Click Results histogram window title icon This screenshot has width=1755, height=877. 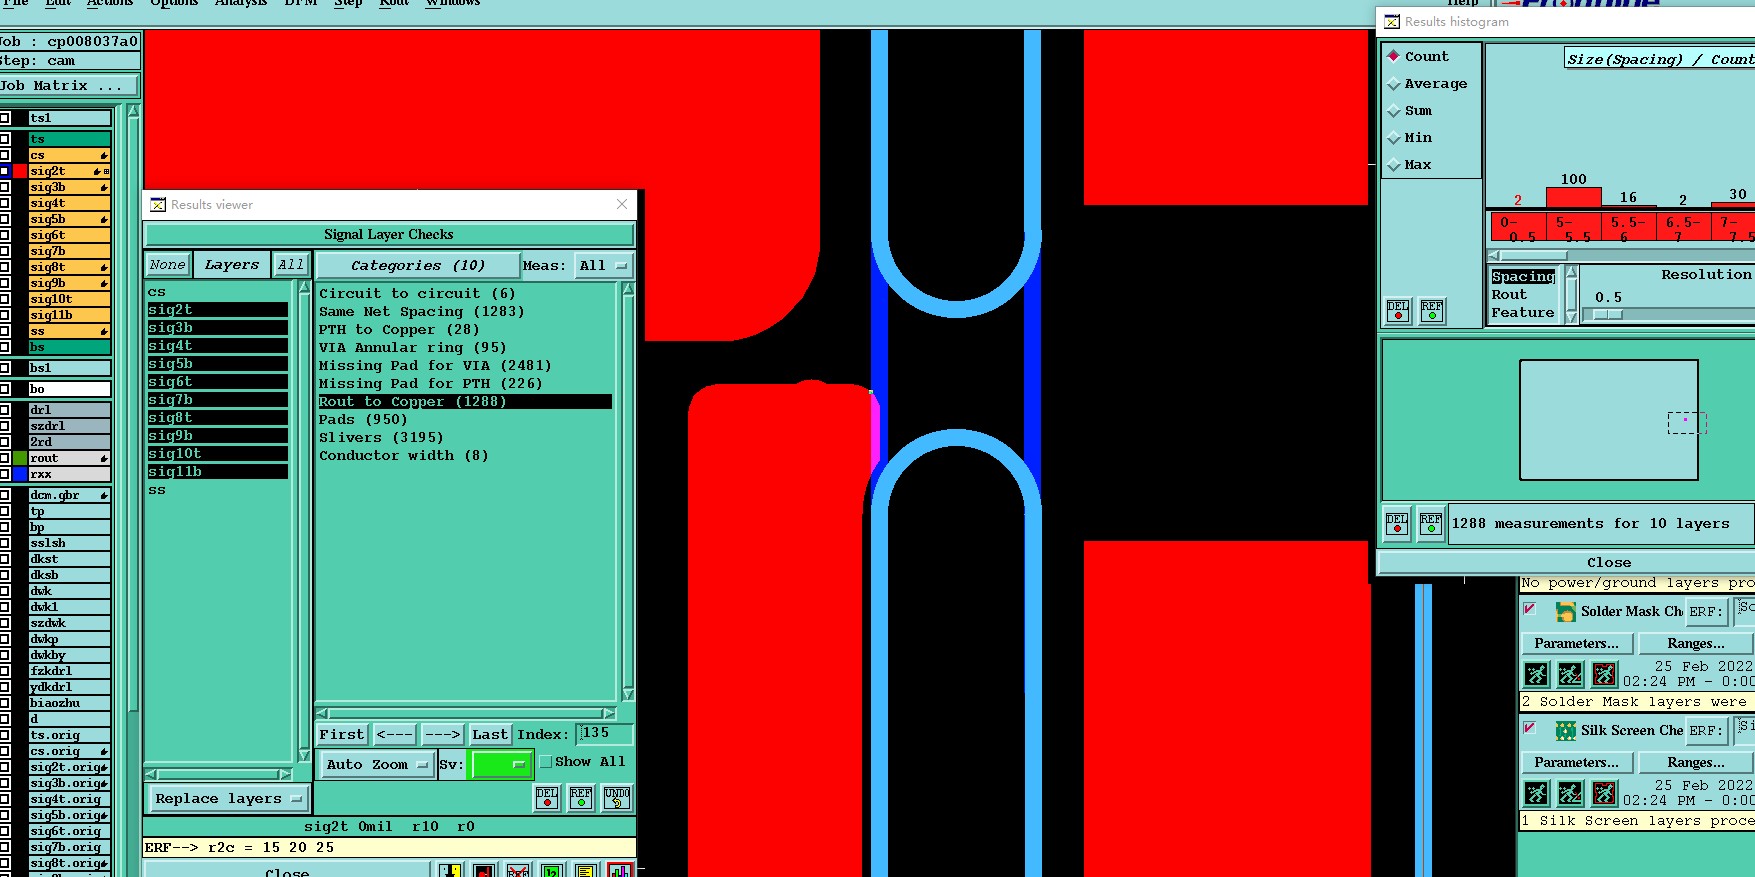pyautogui.click(x=1392, y=21)
